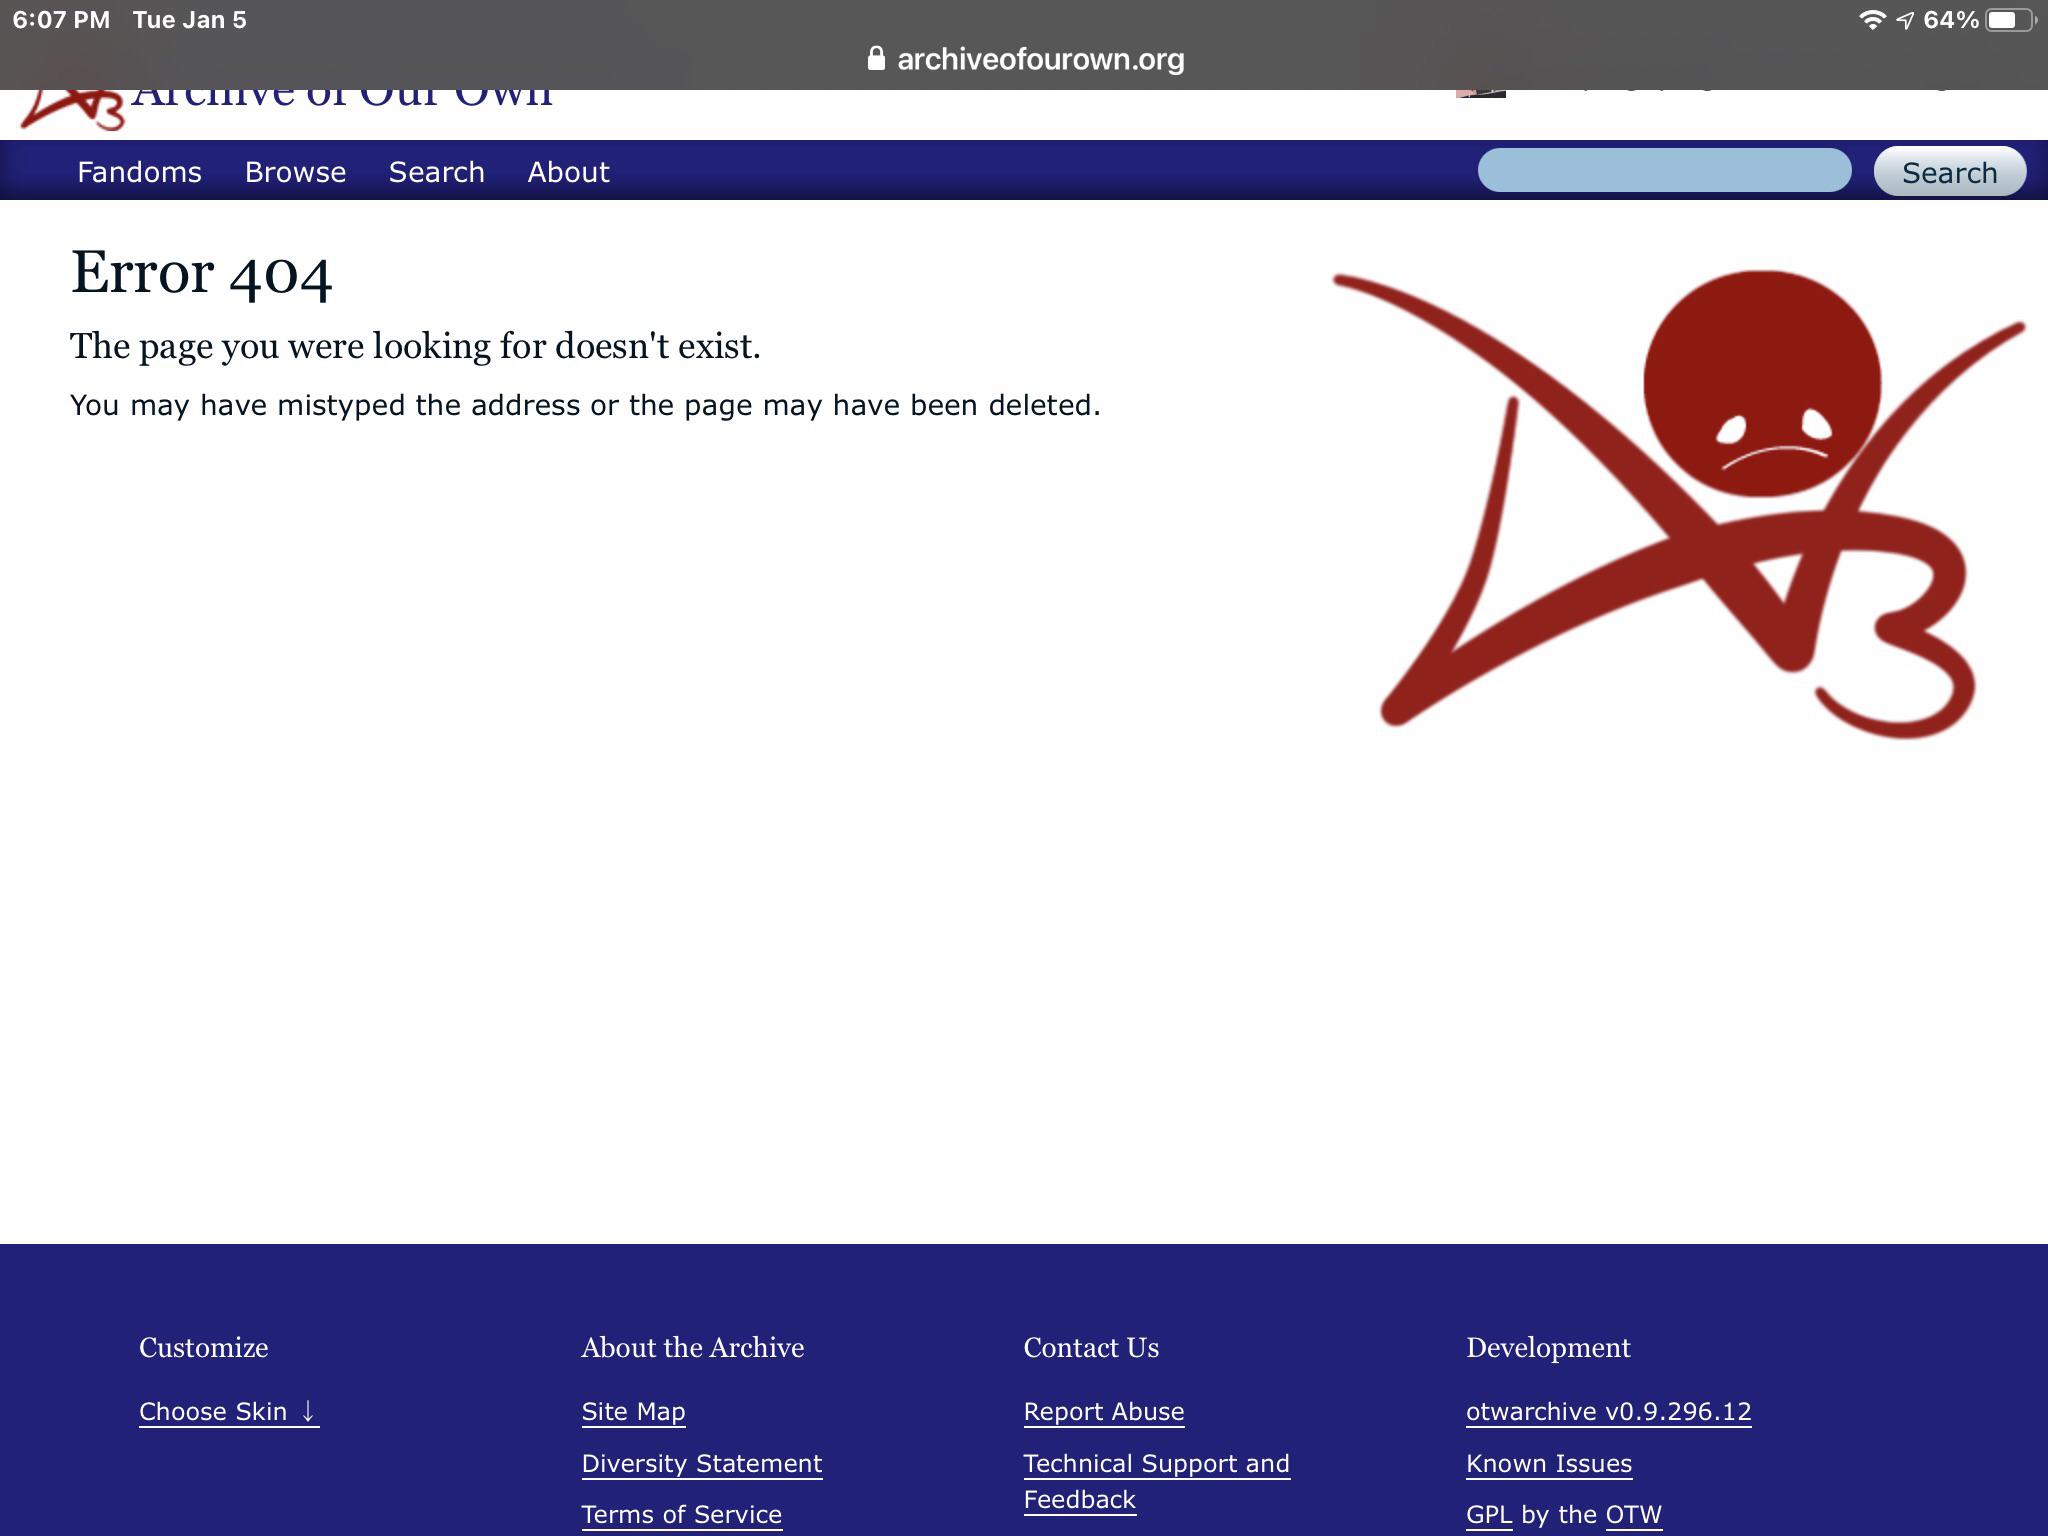This screenshot has height=1536, width=2048.
Task: Open the Terms of Service link
Action: click(x=681, y=1514)
